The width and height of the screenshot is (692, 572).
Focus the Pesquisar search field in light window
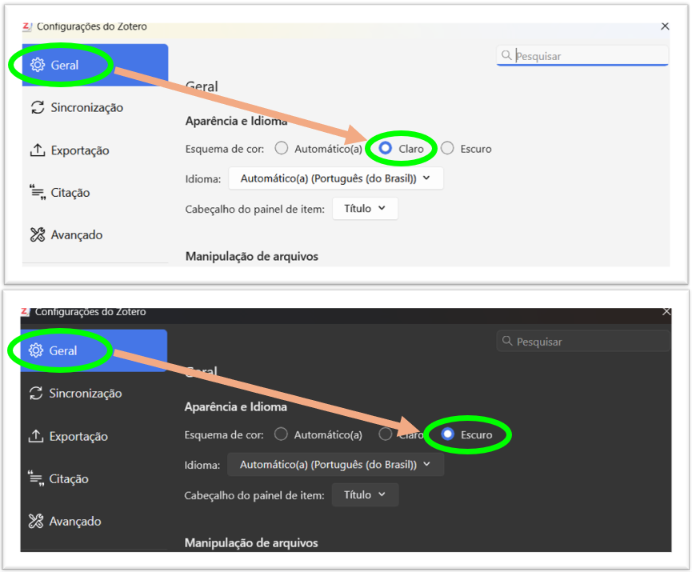point(583,56)
